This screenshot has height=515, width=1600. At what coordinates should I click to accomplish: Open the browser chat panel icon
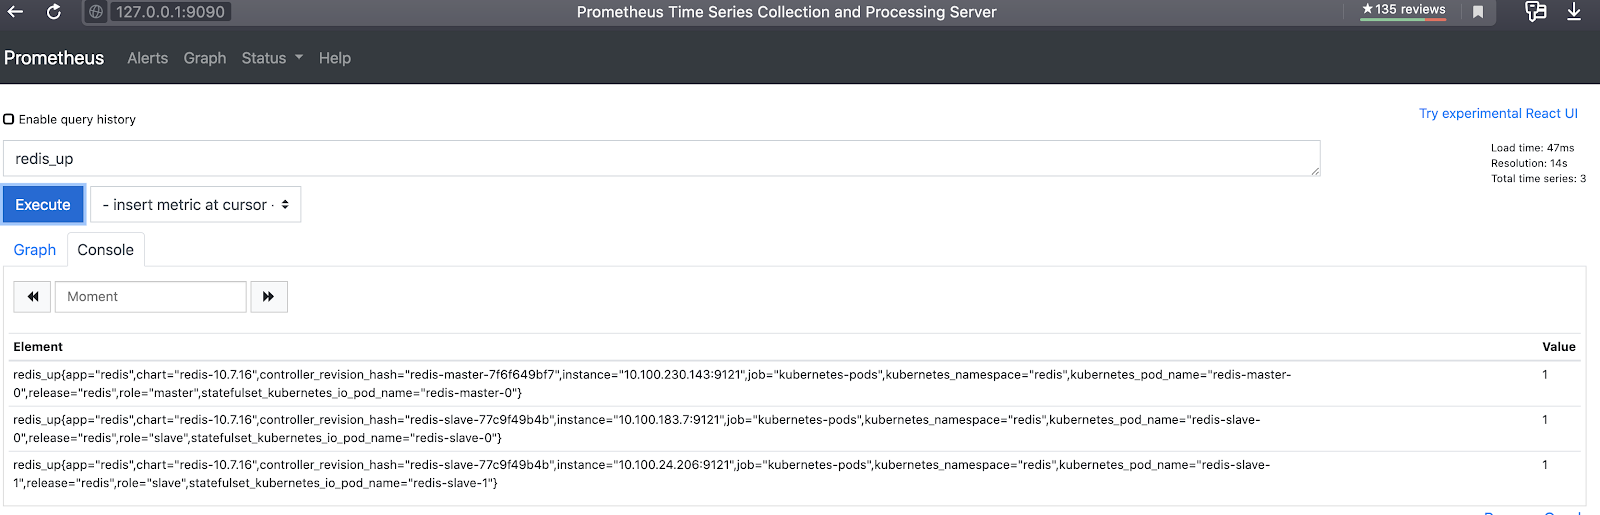click(1535, 11)
